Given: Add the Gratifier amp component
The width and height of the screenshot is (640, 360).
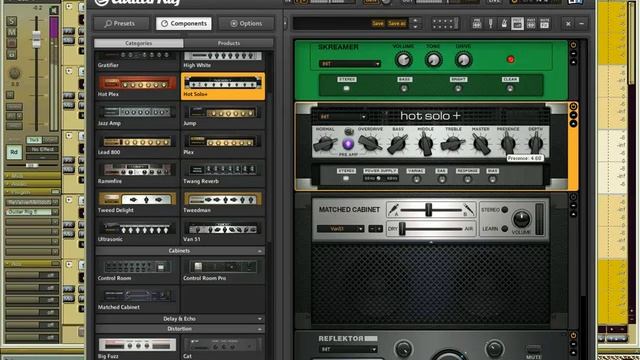Looking at the screenshot, I should point(137,60).
